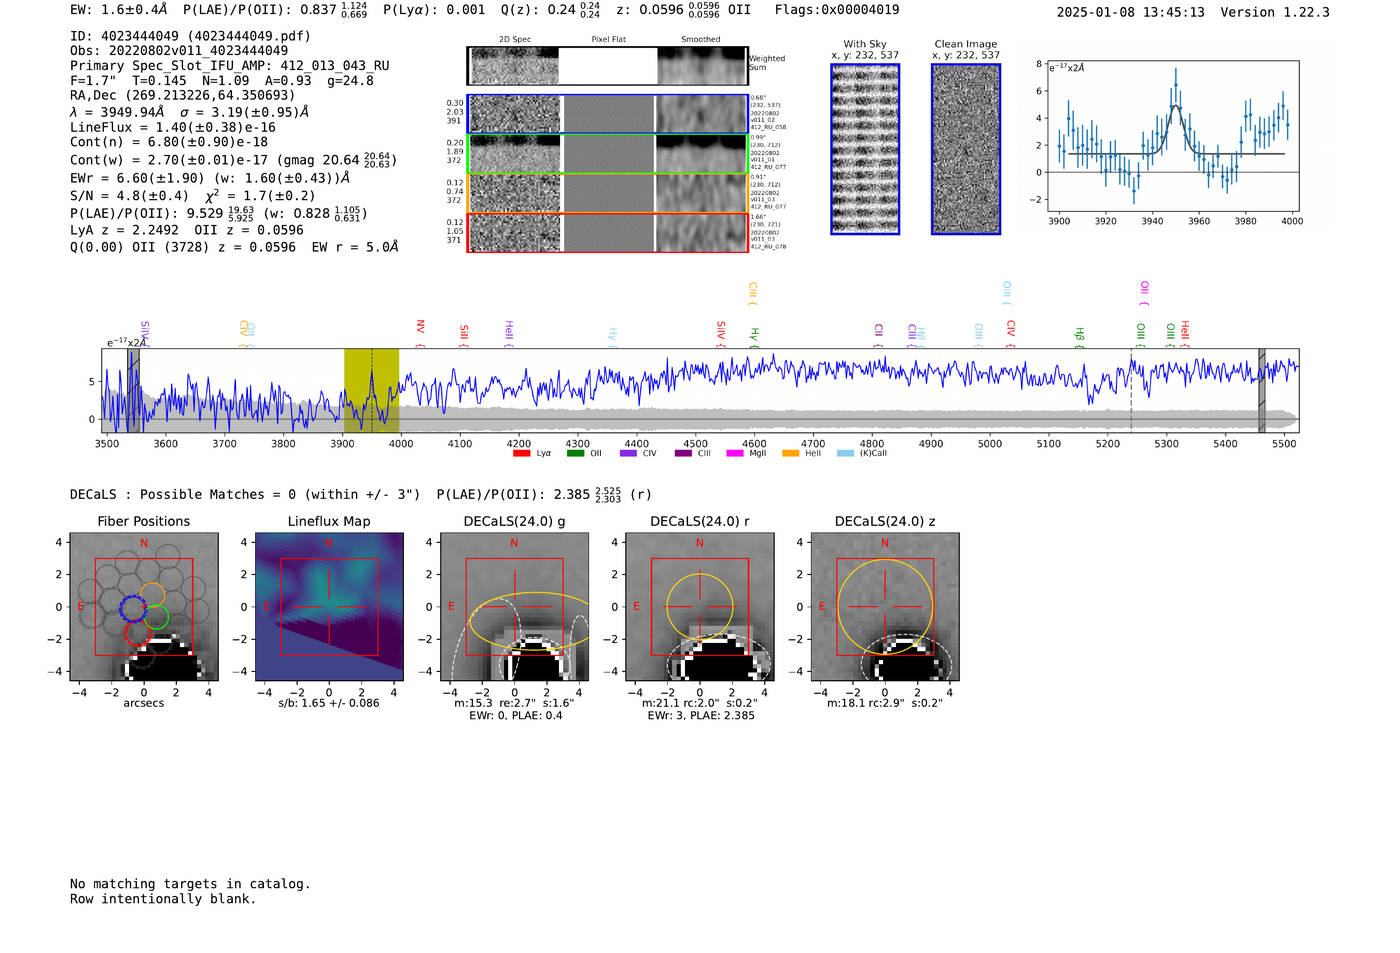The image size is (1400, 953).
Task: Open the With Sky image thumbnail
Action: [x=865, y=149]
